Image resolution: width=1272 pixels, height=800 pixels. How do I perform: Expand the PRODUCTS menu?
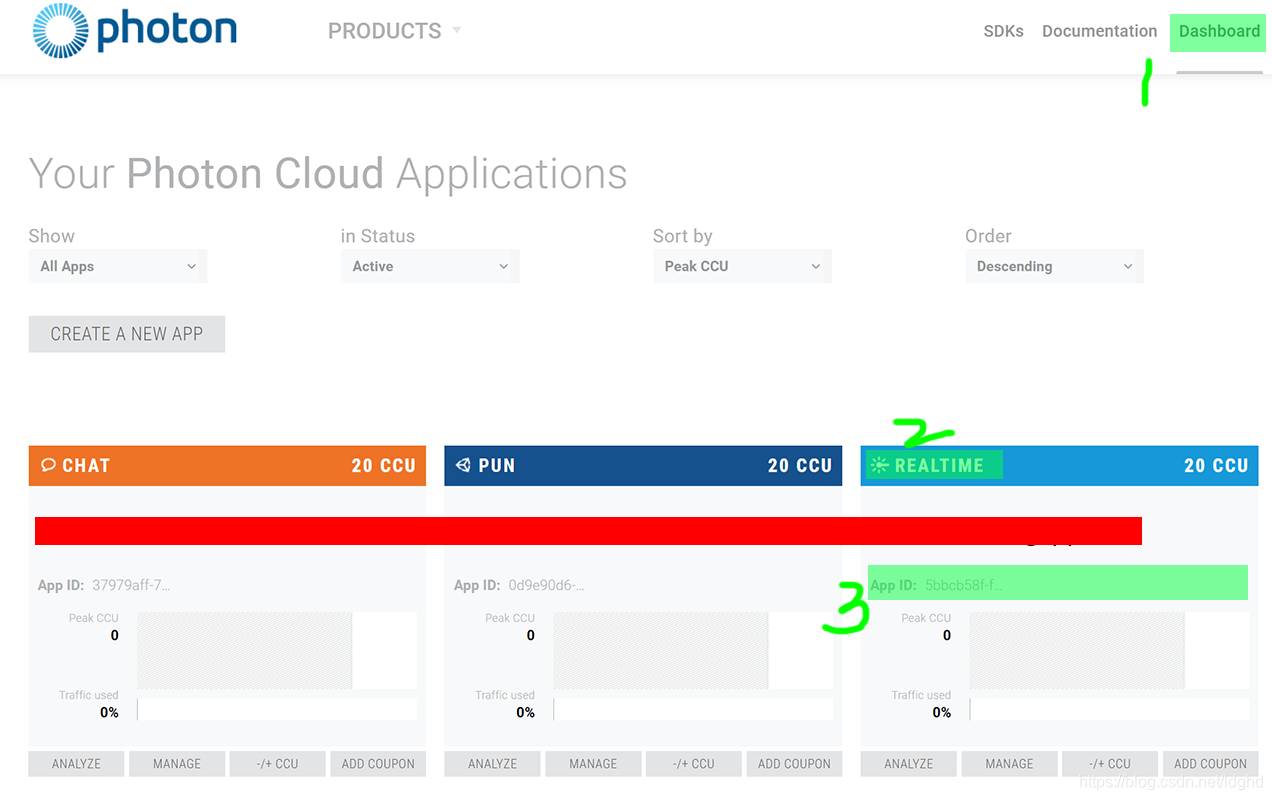tap(394, 31)
